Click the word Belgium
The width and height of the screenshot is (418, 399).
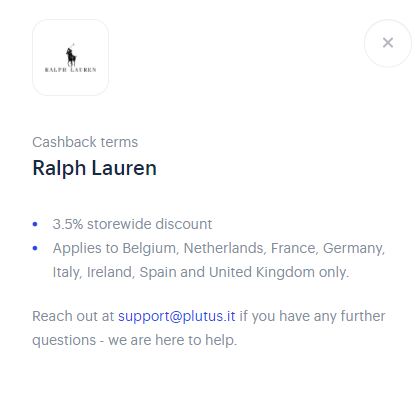pyautogui.click(x=149, y=248)
